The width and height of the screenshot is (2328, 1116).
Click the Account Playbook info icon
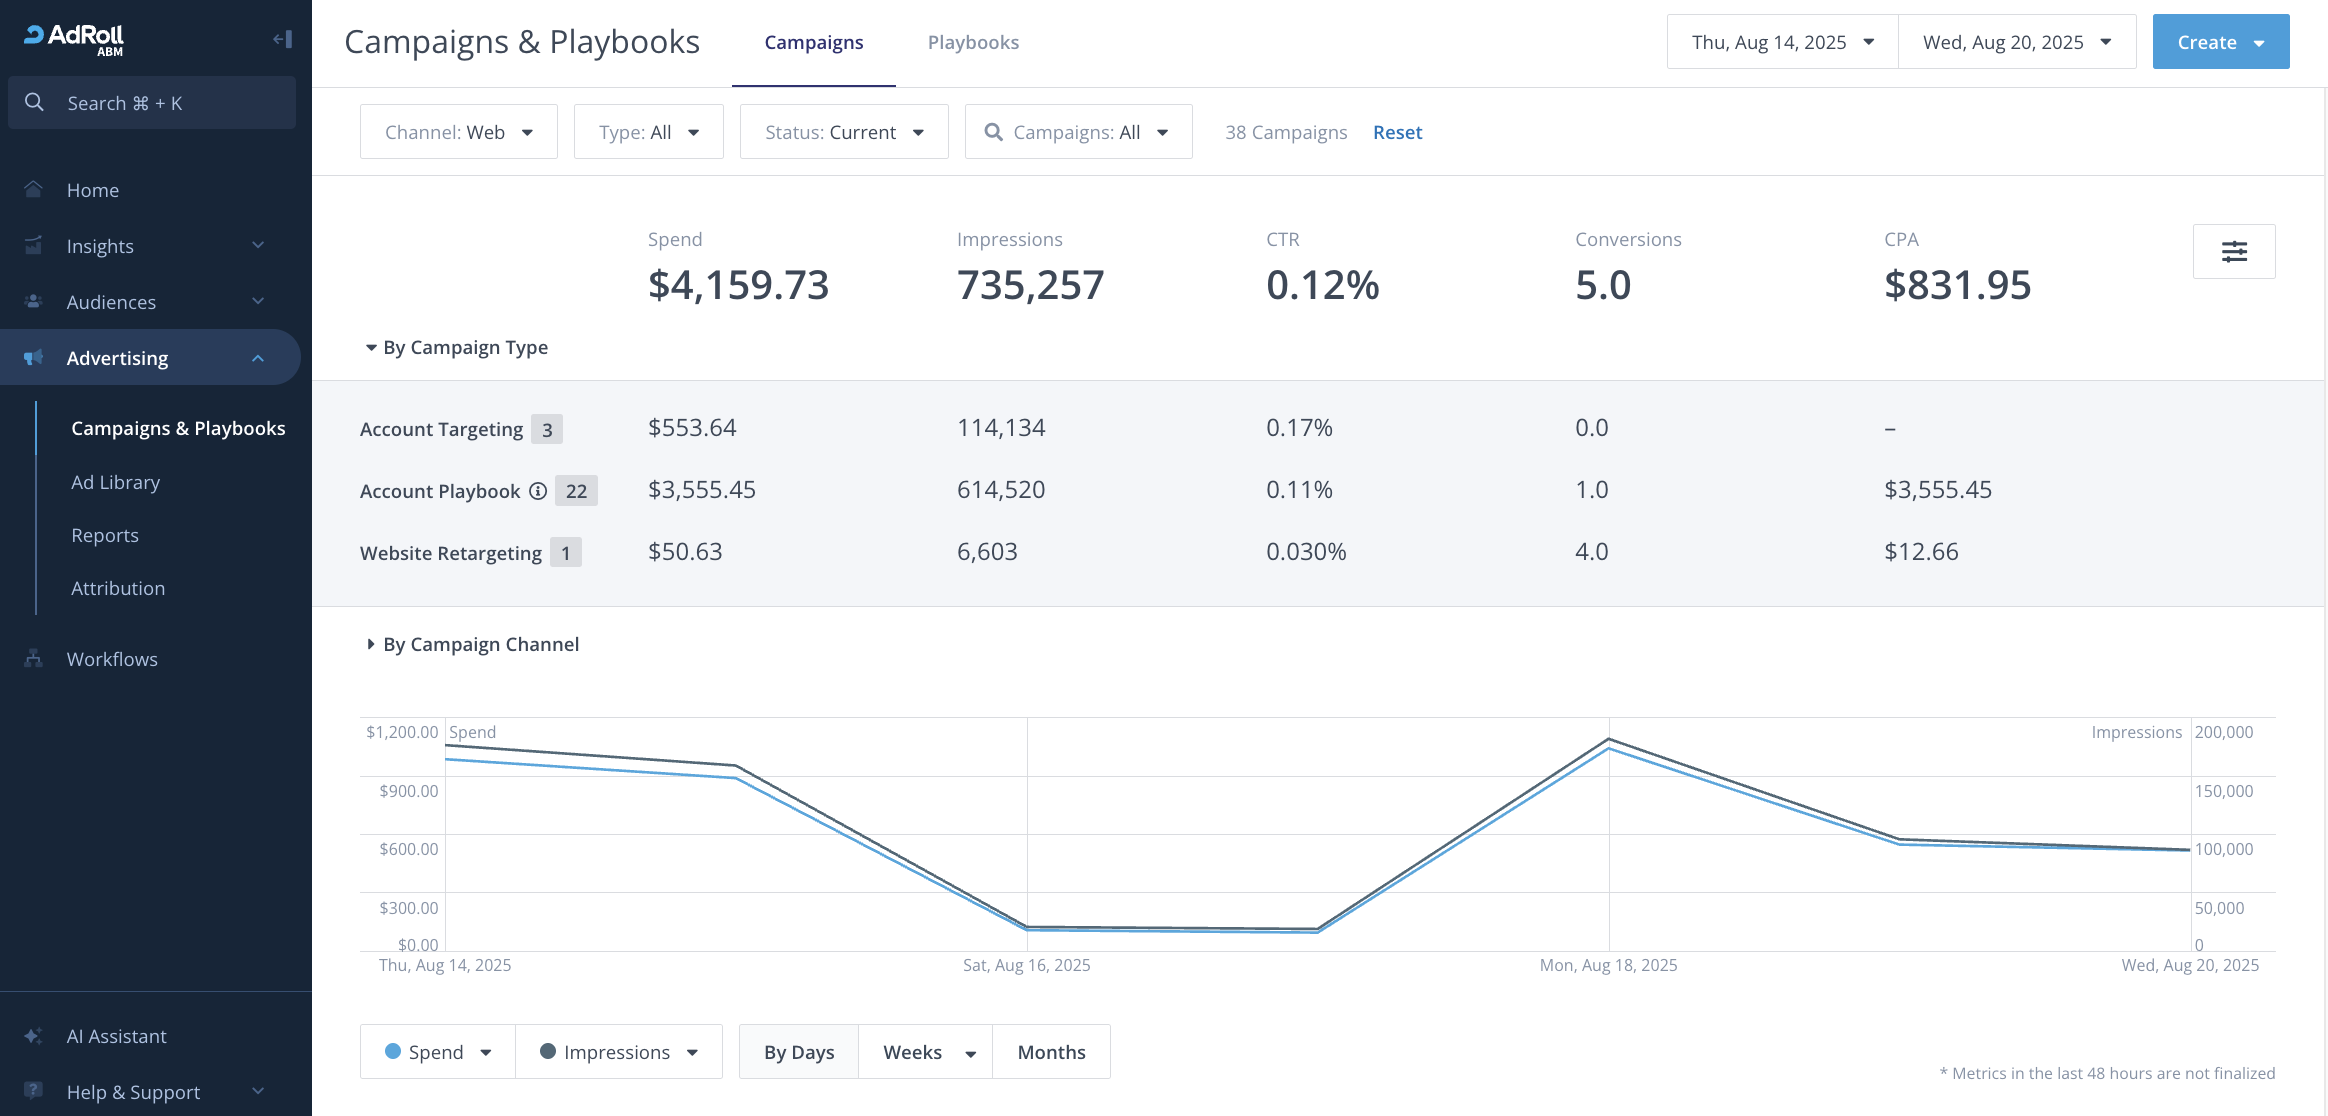click(538, 491)
